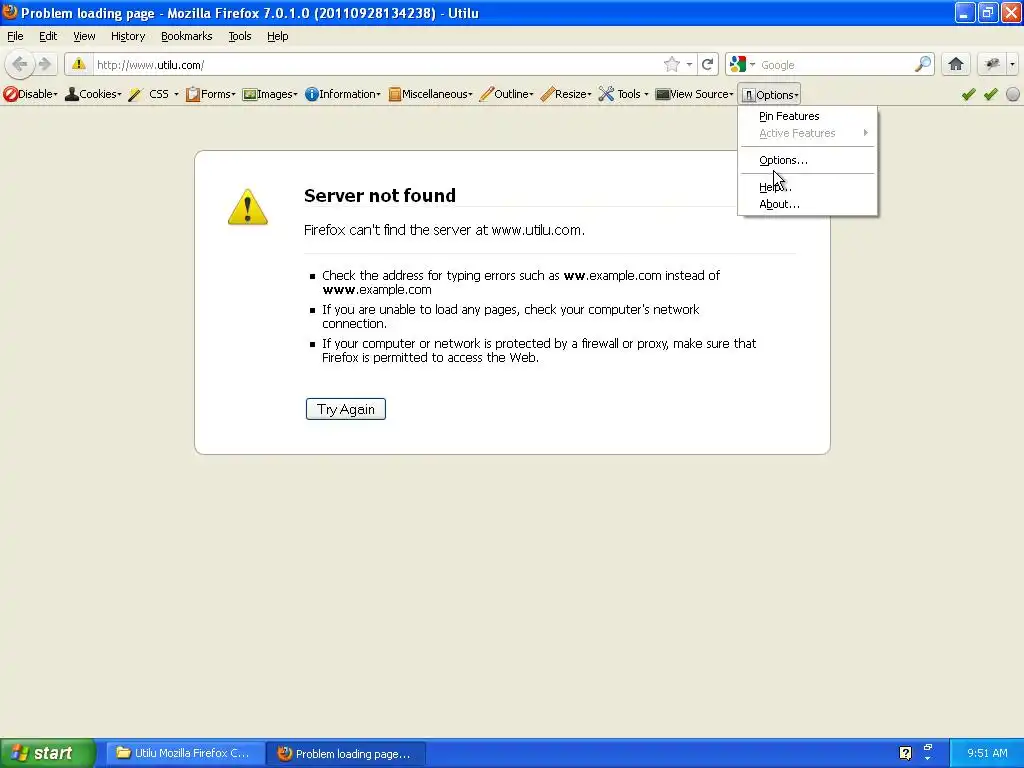Click the gray circle status icon

(1013, 95)
